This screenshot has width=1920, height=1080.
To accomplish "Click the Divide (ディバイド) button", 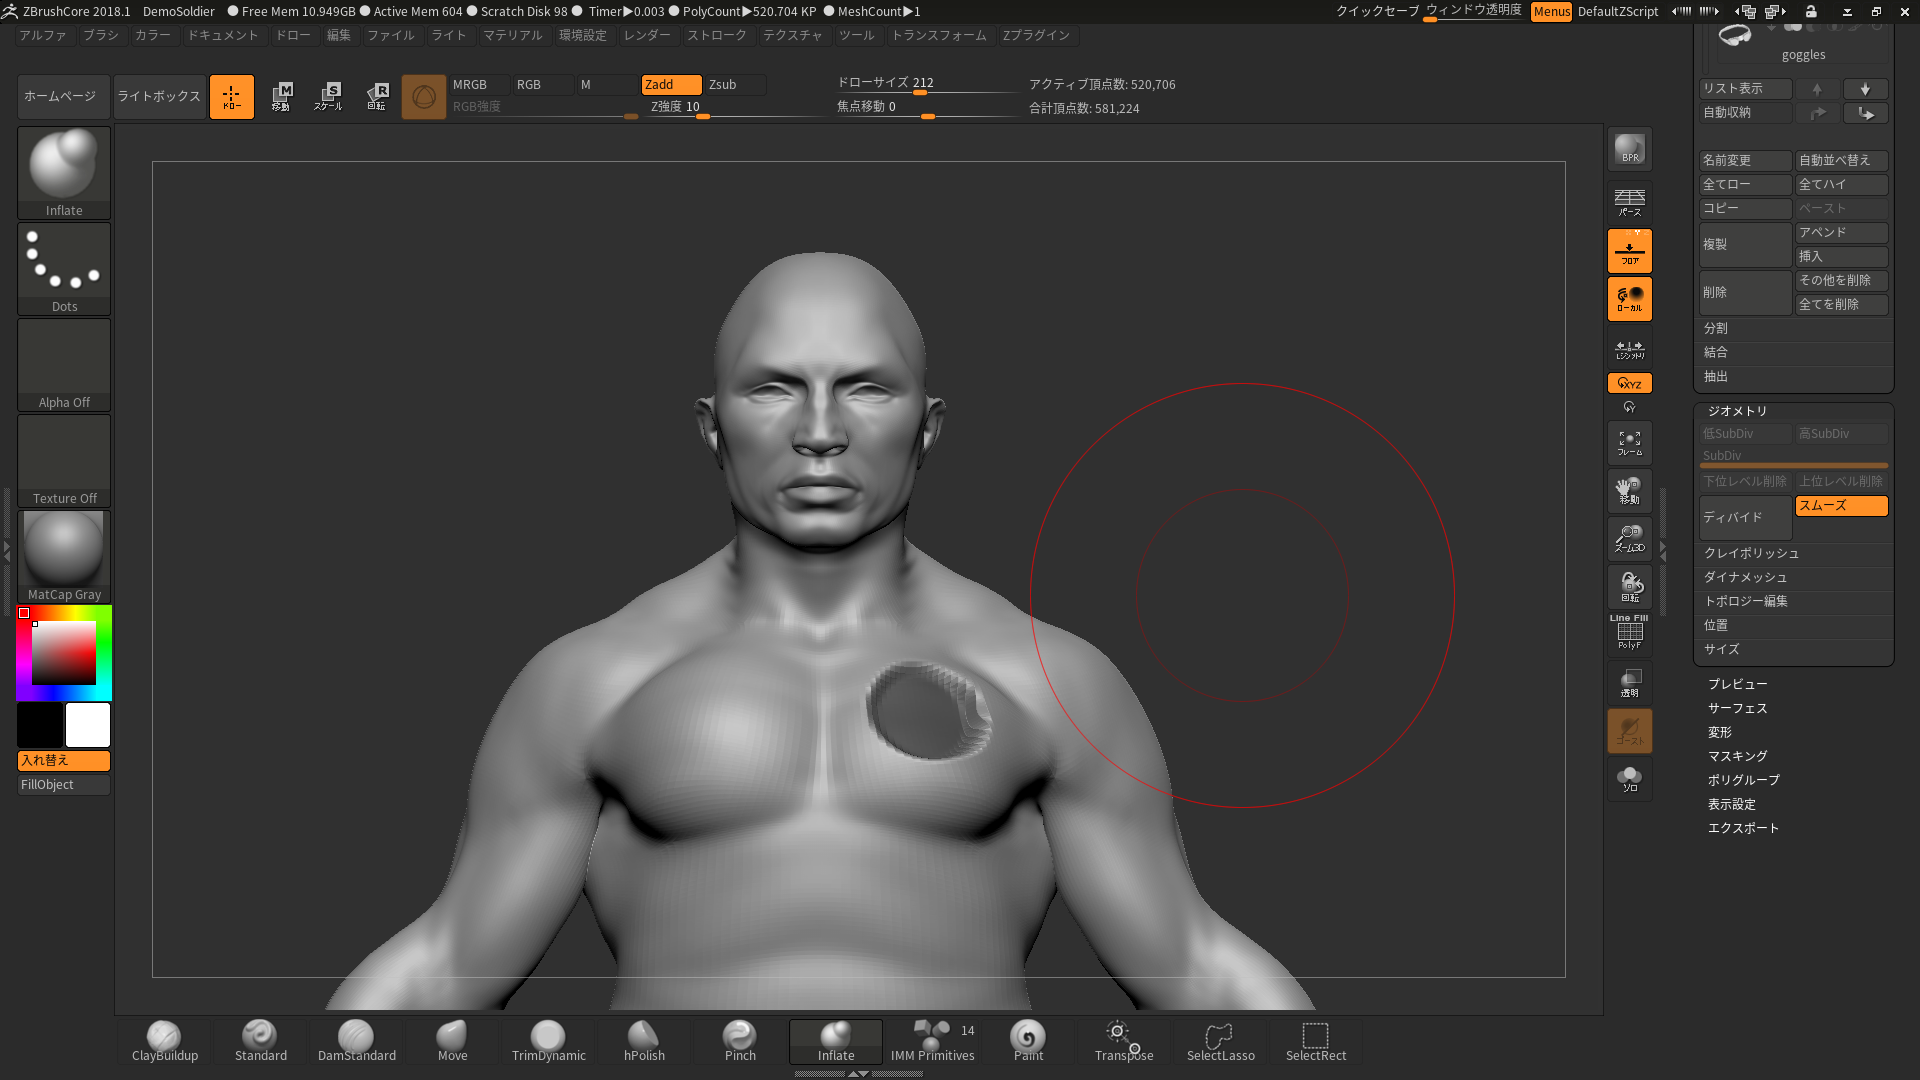I will click(x=1745, y=518).
